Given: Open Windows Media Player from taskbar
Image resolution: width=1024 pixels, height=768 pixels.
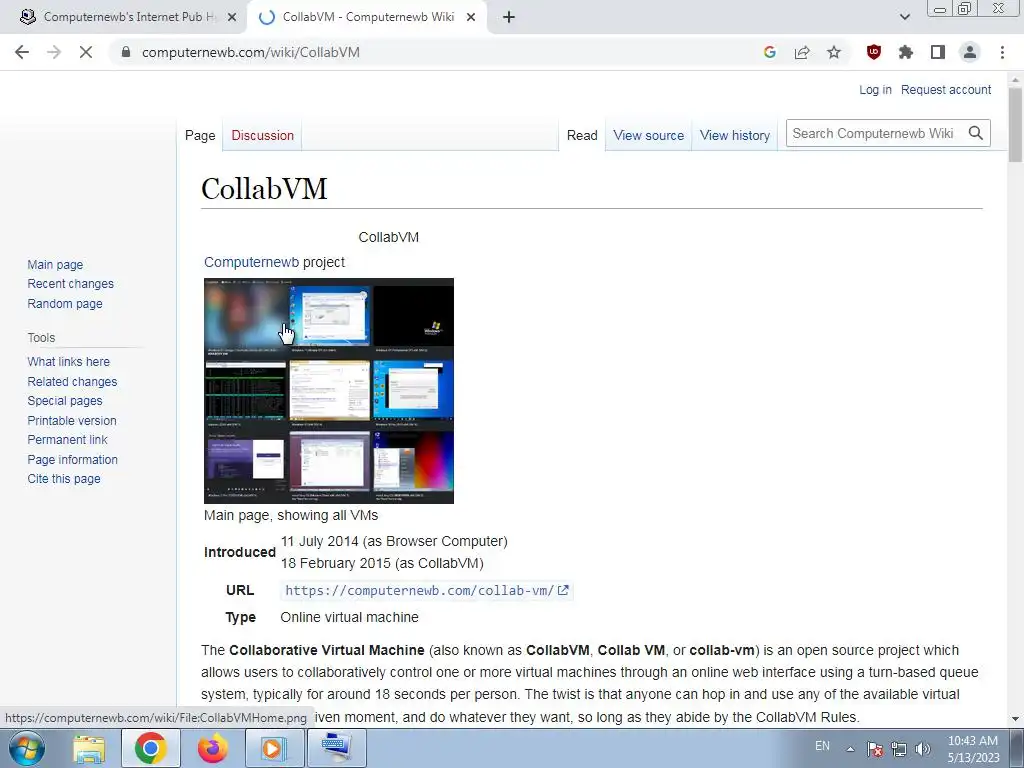Looking at the screenshot, I should 273,748.
